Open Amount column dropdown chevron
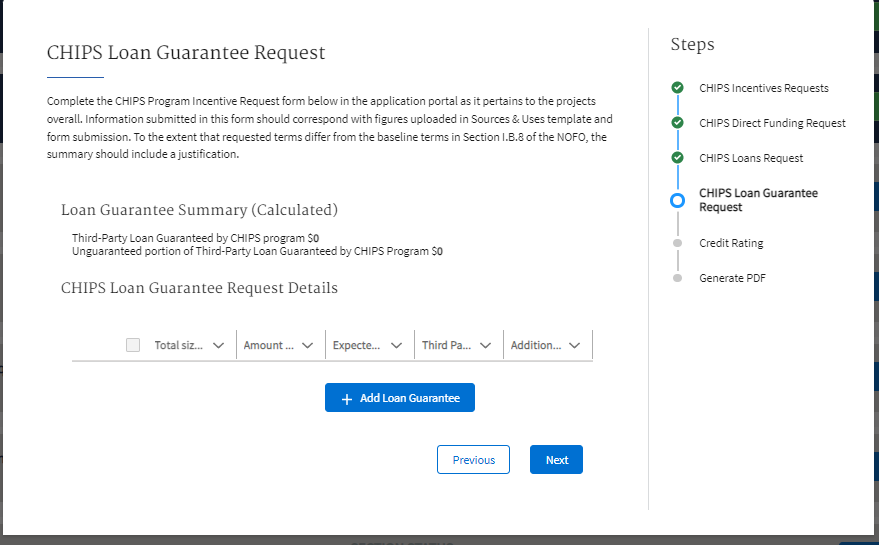The height and width of the screenshot is (545, 879). (307, 345)
